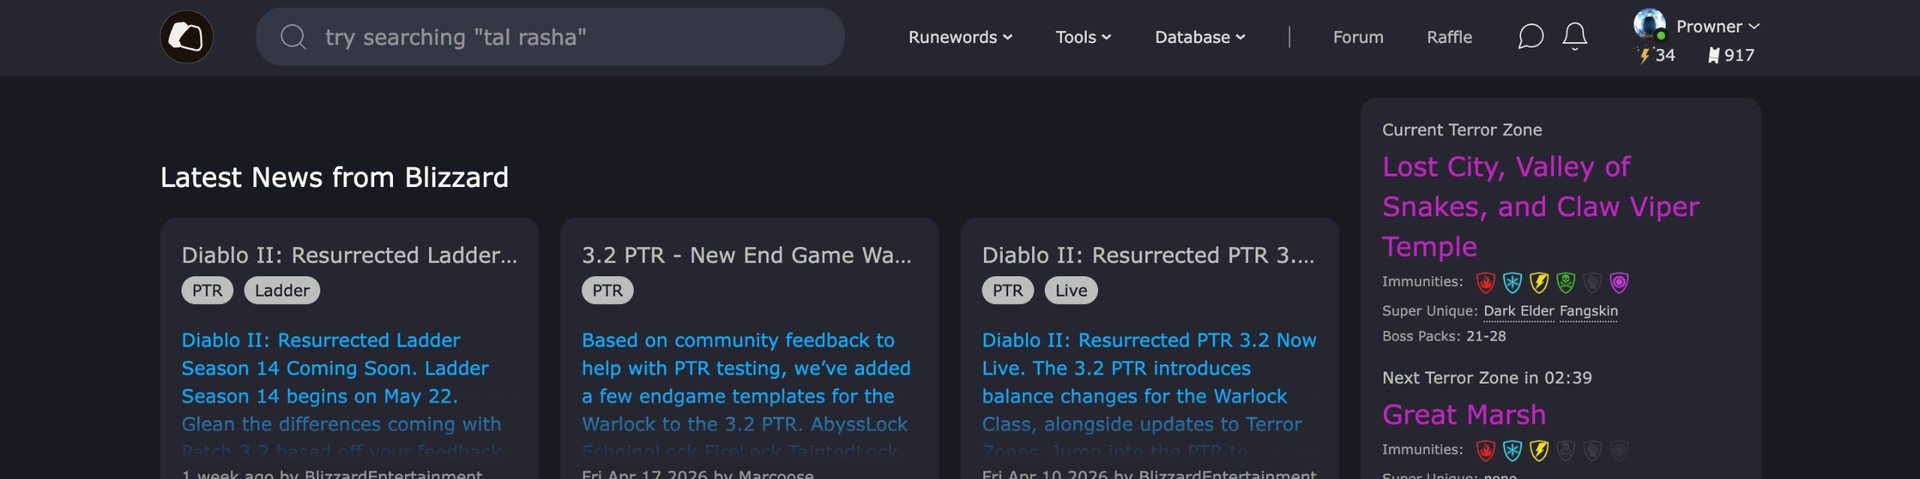Expand the Tools dropdown menu
The width and height of the screenshot is (1920, 479).
tap(1083, 37)
